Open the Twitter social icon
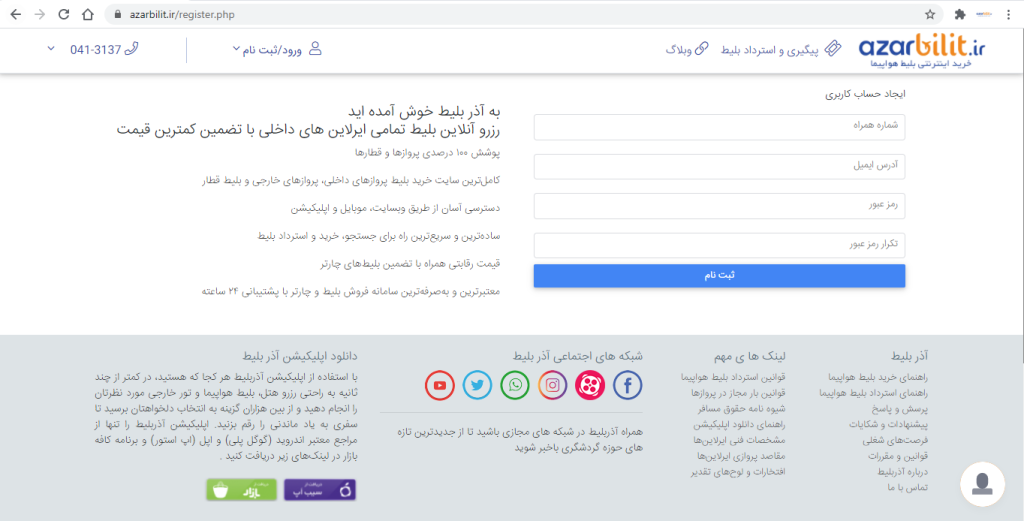This screenshot has width=1024, height=521. [478, 385]
